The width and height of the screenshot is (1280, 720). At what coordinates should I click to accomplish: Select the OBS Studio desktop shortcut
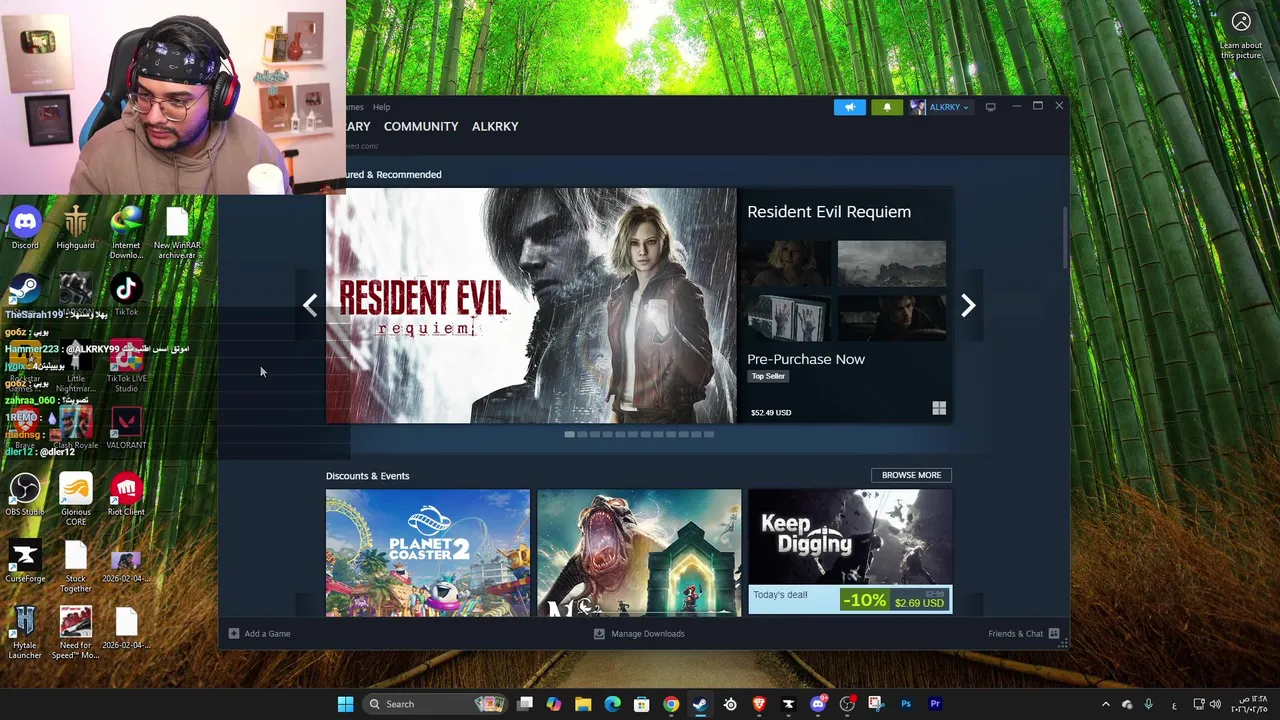point(25,495)
